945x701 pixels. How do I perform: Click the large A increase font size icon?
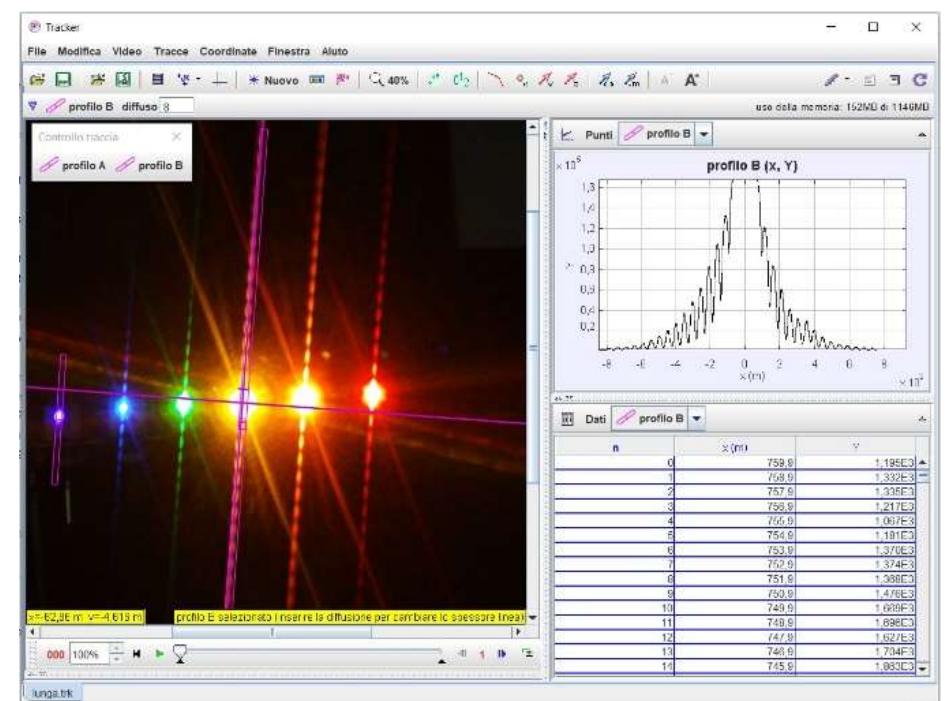click(x=691, y=80)
